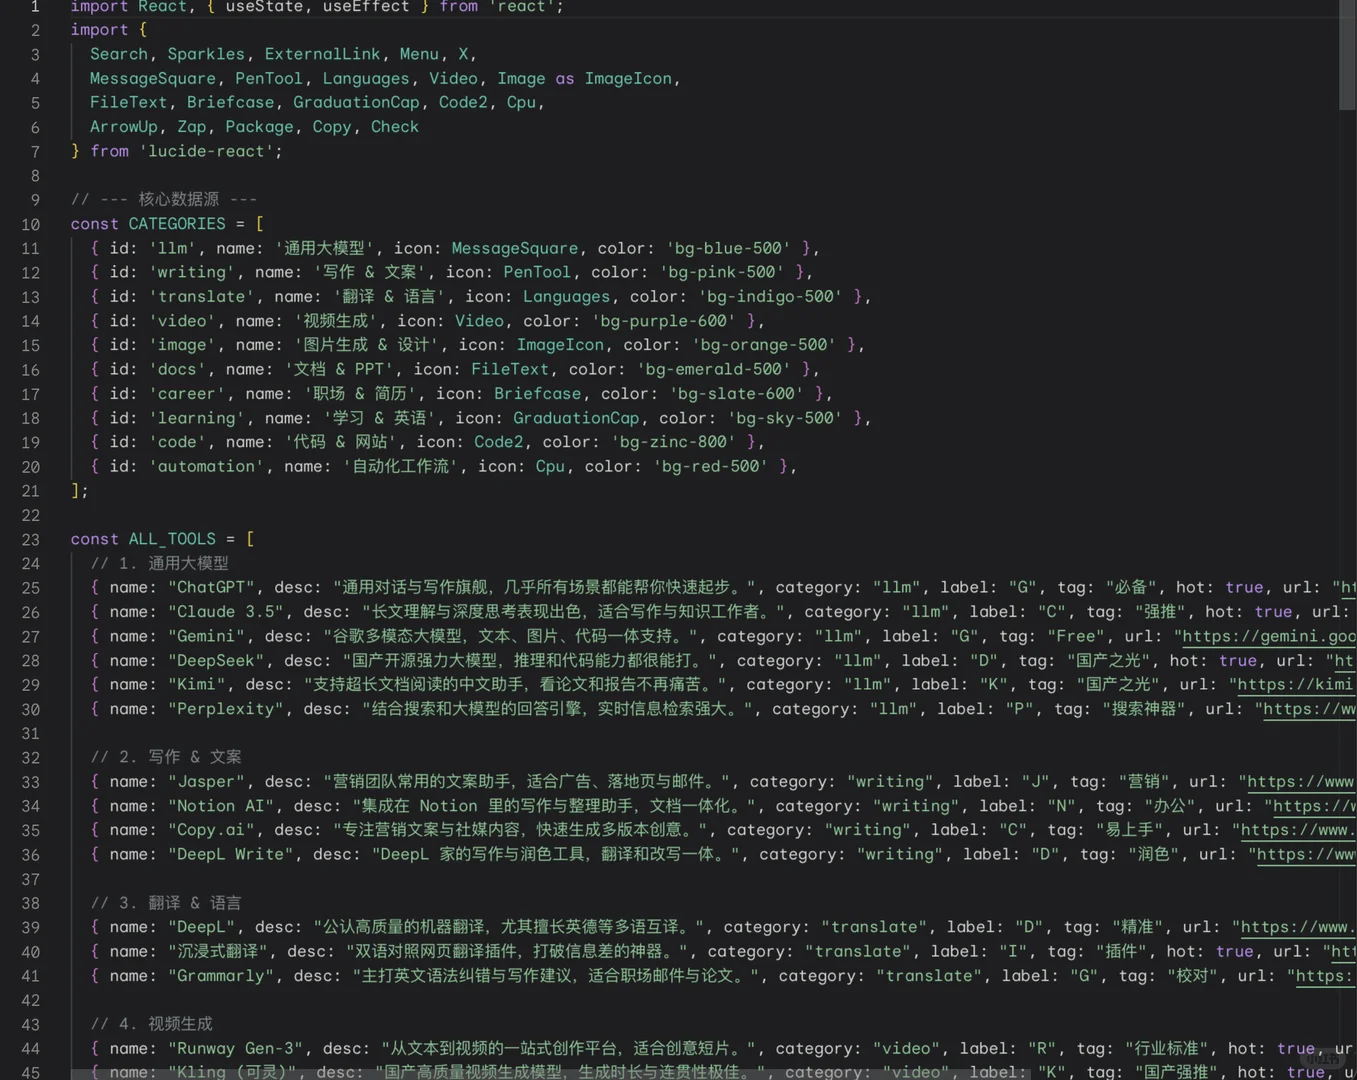Click the 'bg-zinc-800' color string
The height and width of the screenshot is (1080, 1357).
click(673, 442)
